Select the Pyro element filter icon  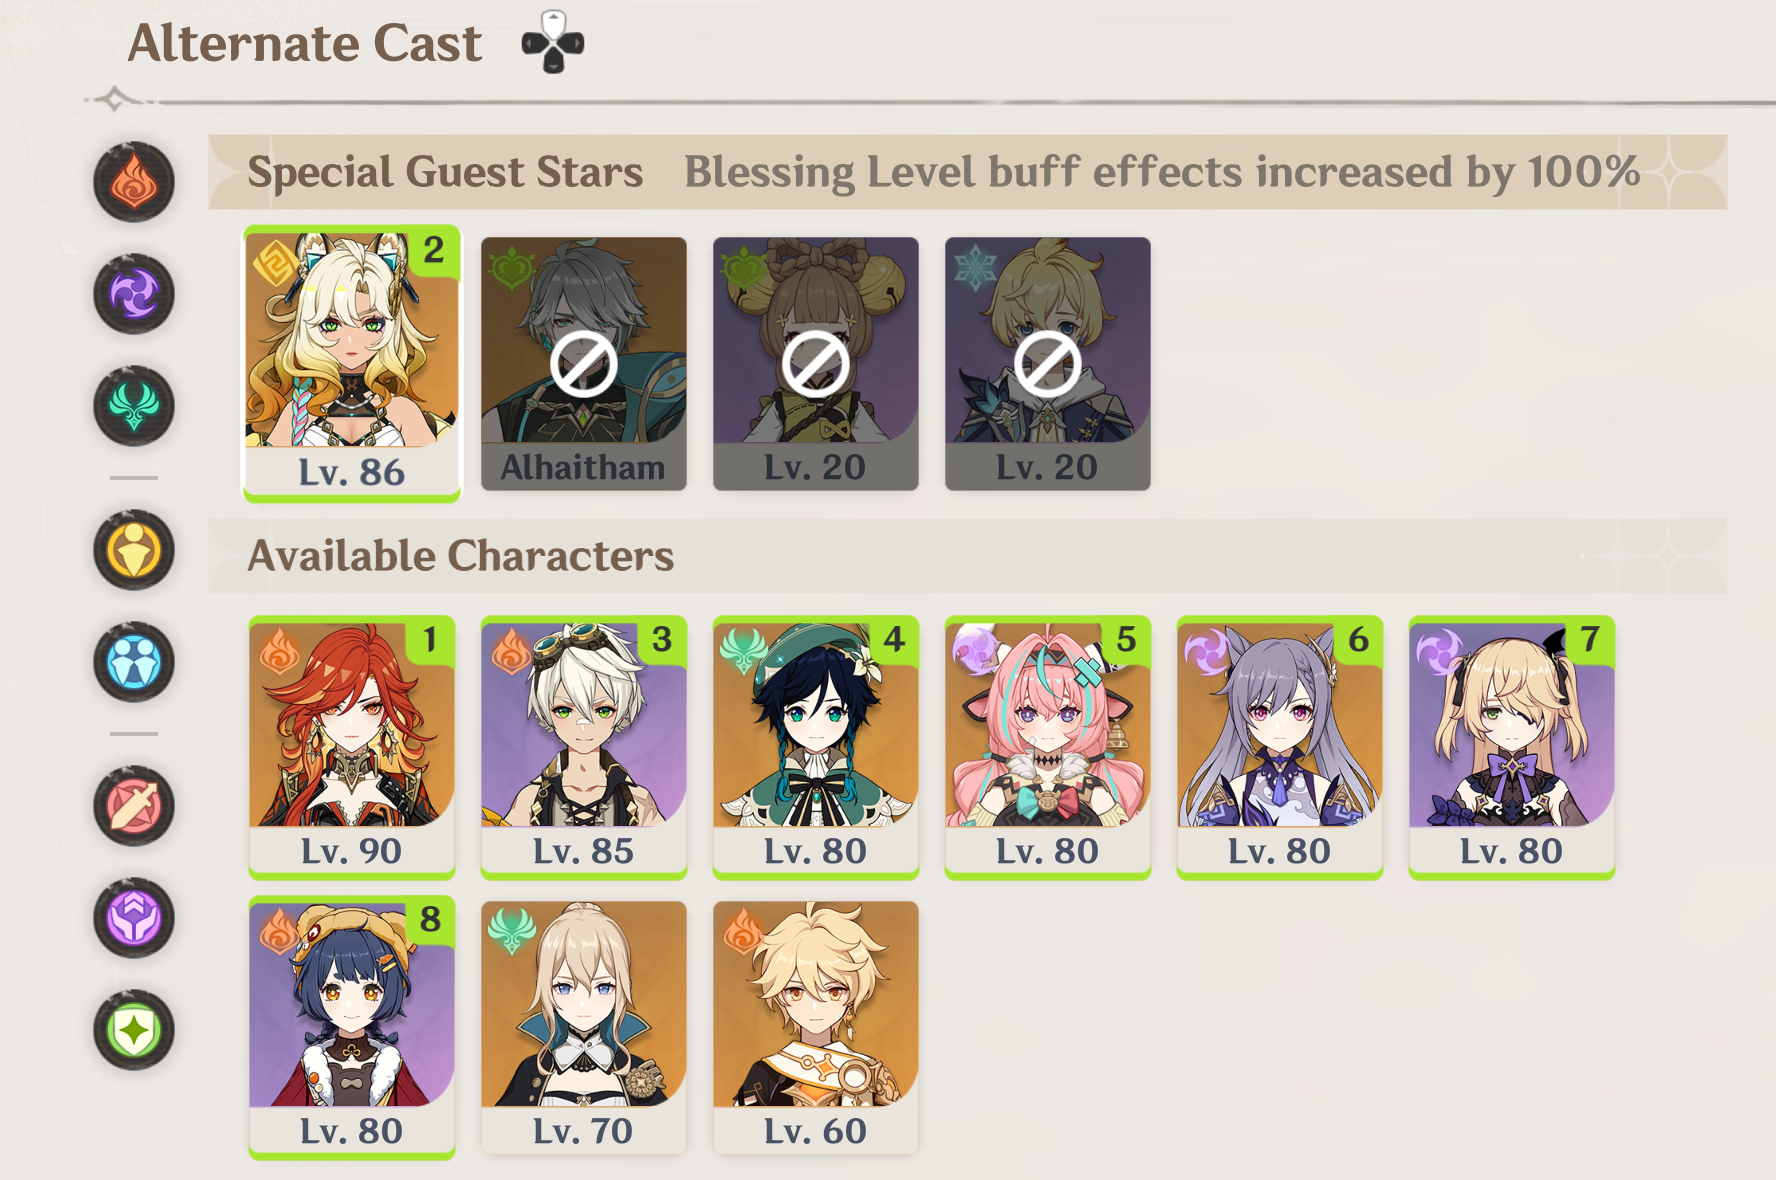[x=134, y=182]
